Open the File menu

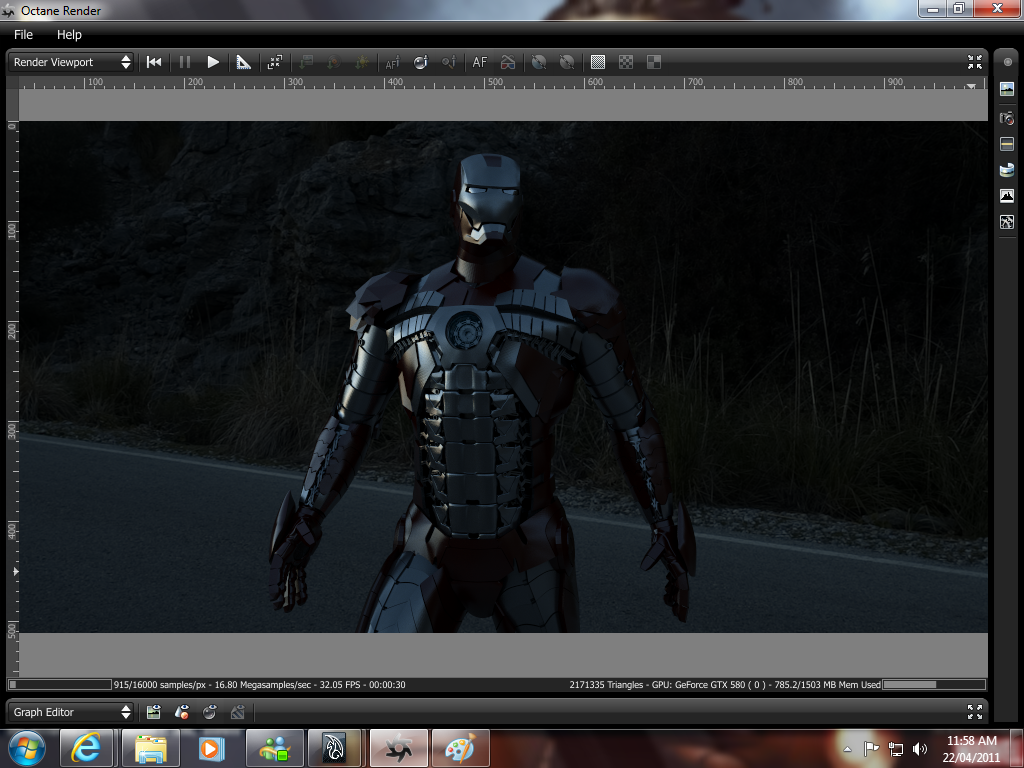click(x=24, y=35)
